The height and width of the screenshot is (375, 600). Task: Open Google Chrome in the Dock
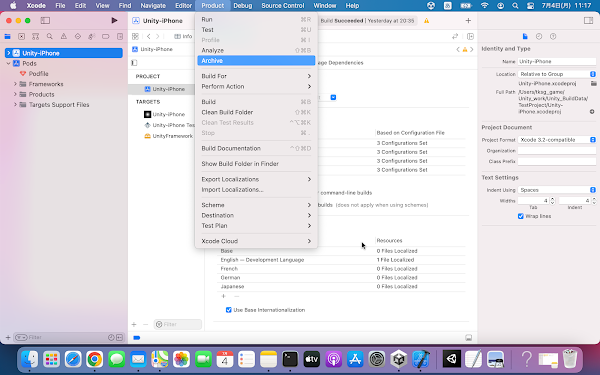(95, 359)
